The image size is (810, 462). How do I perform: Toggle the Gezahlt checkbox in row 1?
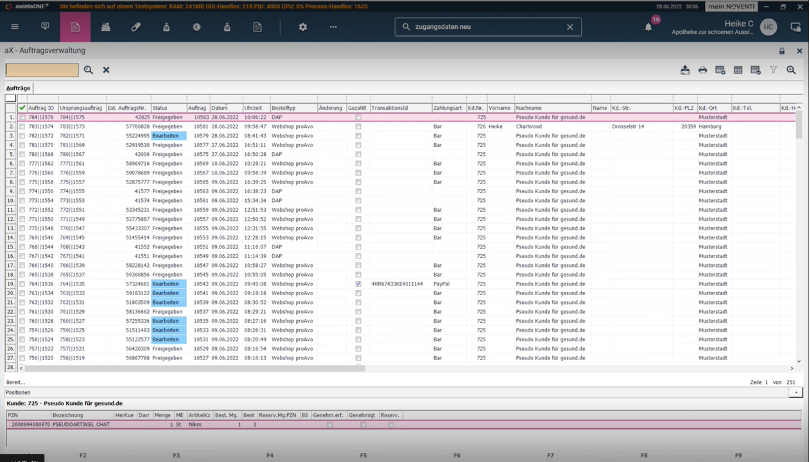[x=359, y=117]
